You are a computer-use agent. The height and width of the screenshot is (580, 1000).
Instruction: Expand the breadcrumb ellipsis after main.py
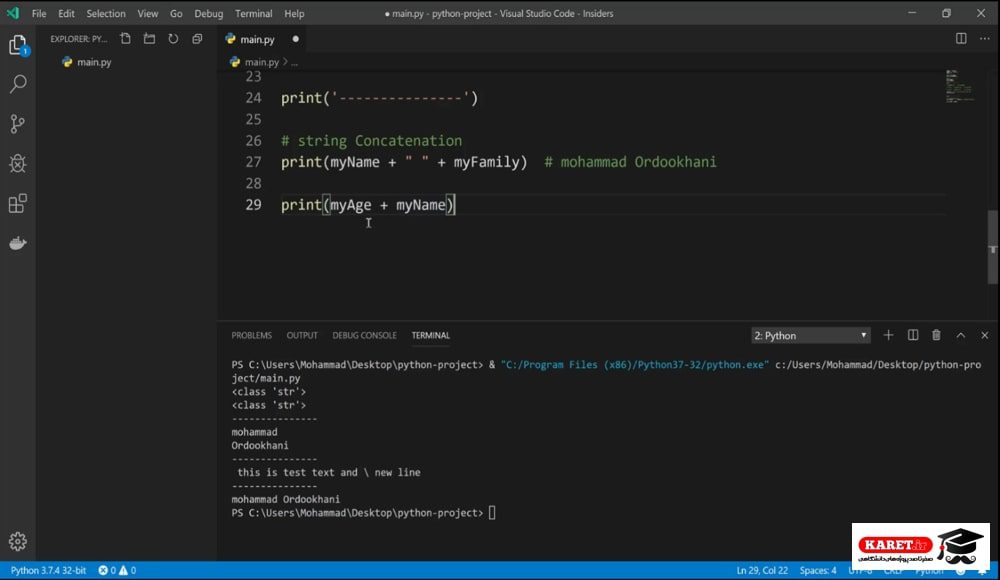pyautogui.click(x=294, y=63)
